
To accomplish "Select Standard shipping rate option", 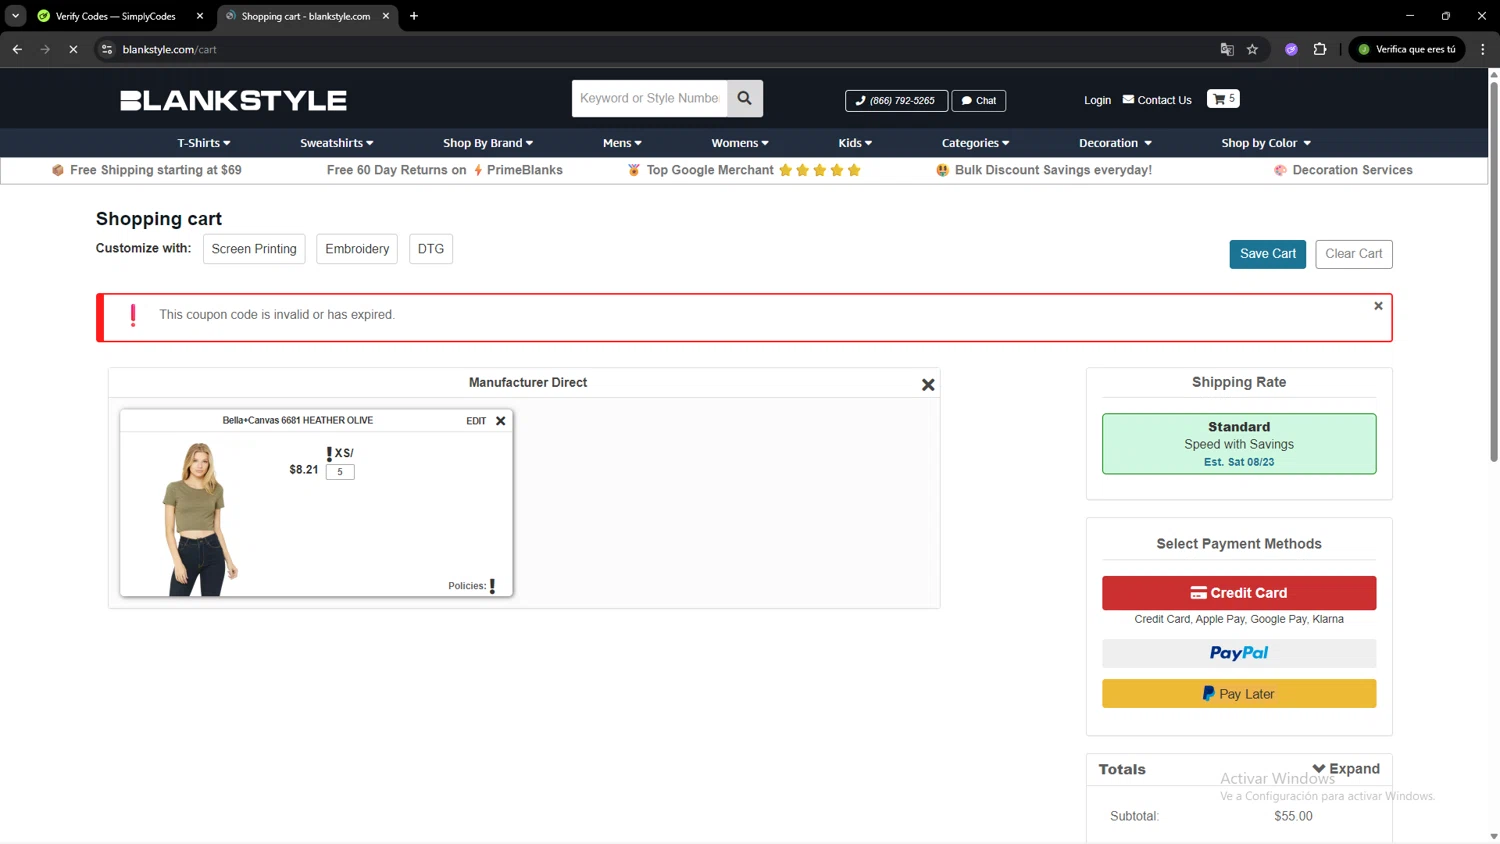I will click(1239, 444).
